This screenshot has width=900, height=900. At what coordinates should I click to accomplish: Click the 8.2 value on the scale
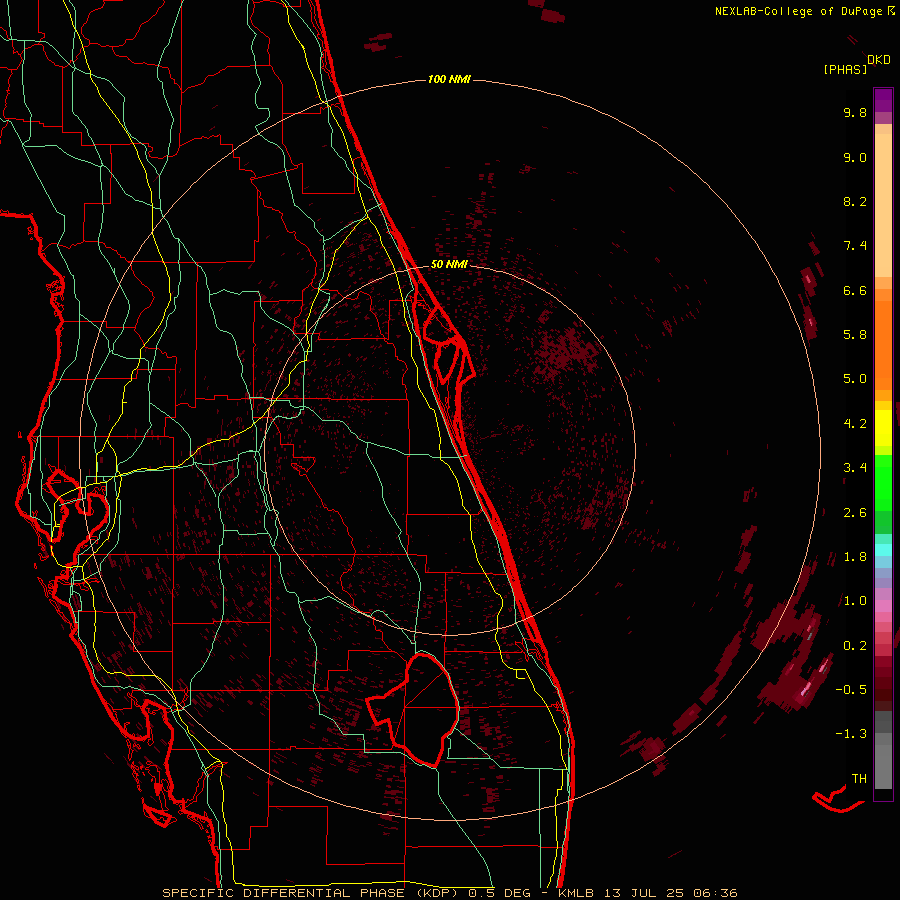point(855,201)
